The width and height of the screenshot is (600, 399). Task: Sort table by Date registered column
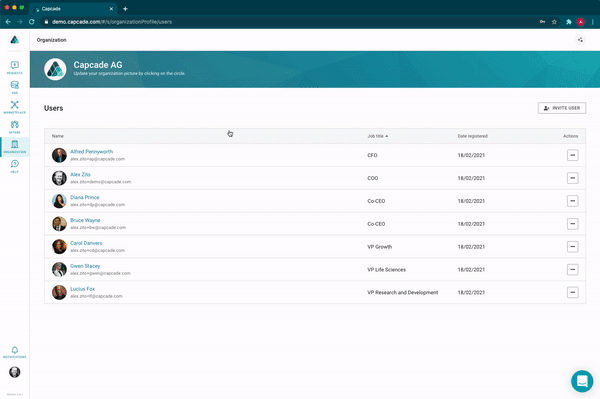[x=473, y=136]
